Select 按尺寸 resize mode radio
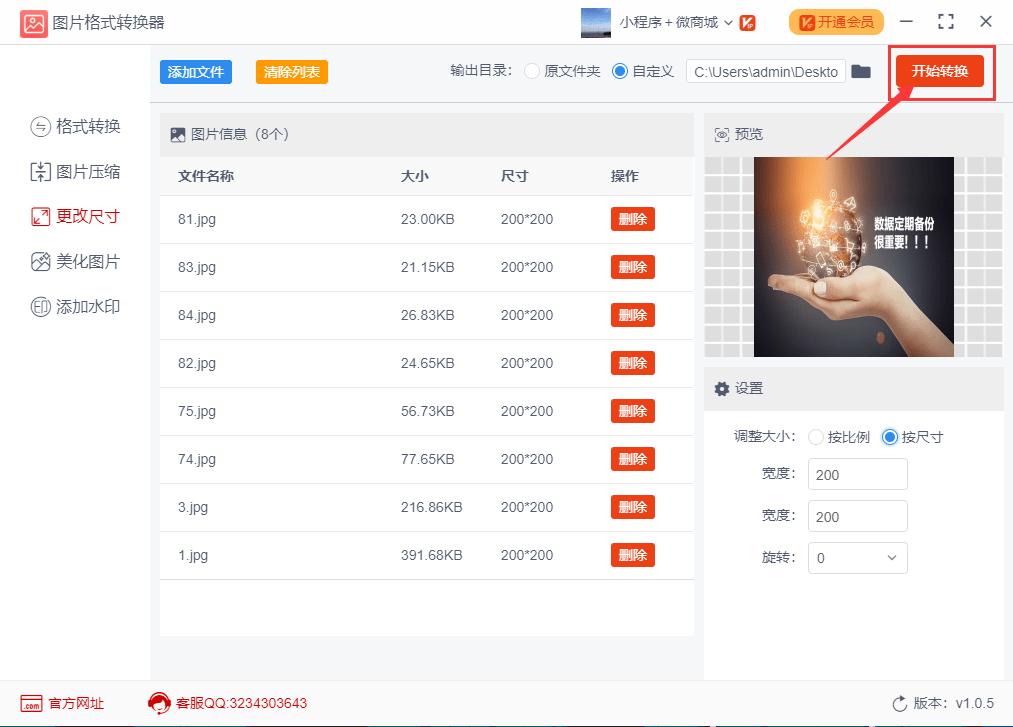Screen dimensions: 1013x727 (890, 437)
